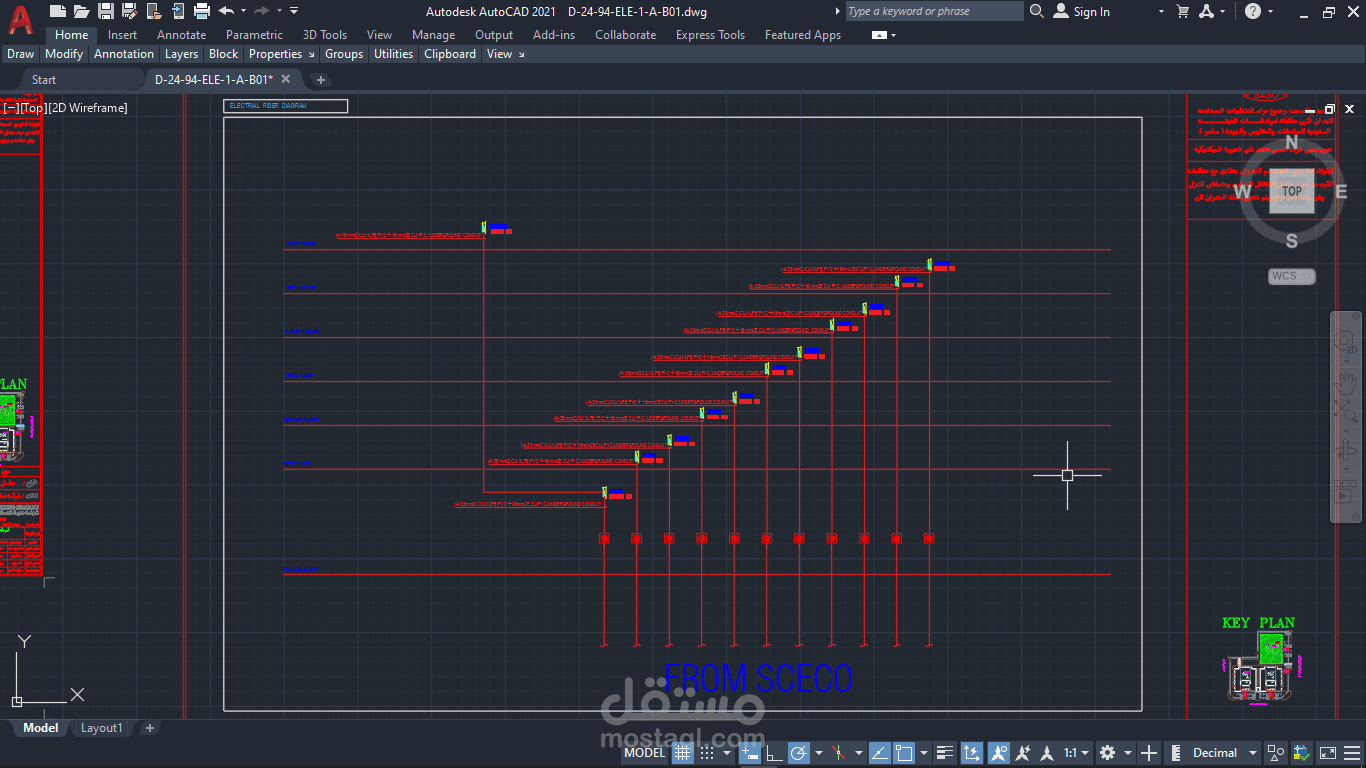Toggle ortho mode in status bar

pyautogui.click(x=775, y=753)
